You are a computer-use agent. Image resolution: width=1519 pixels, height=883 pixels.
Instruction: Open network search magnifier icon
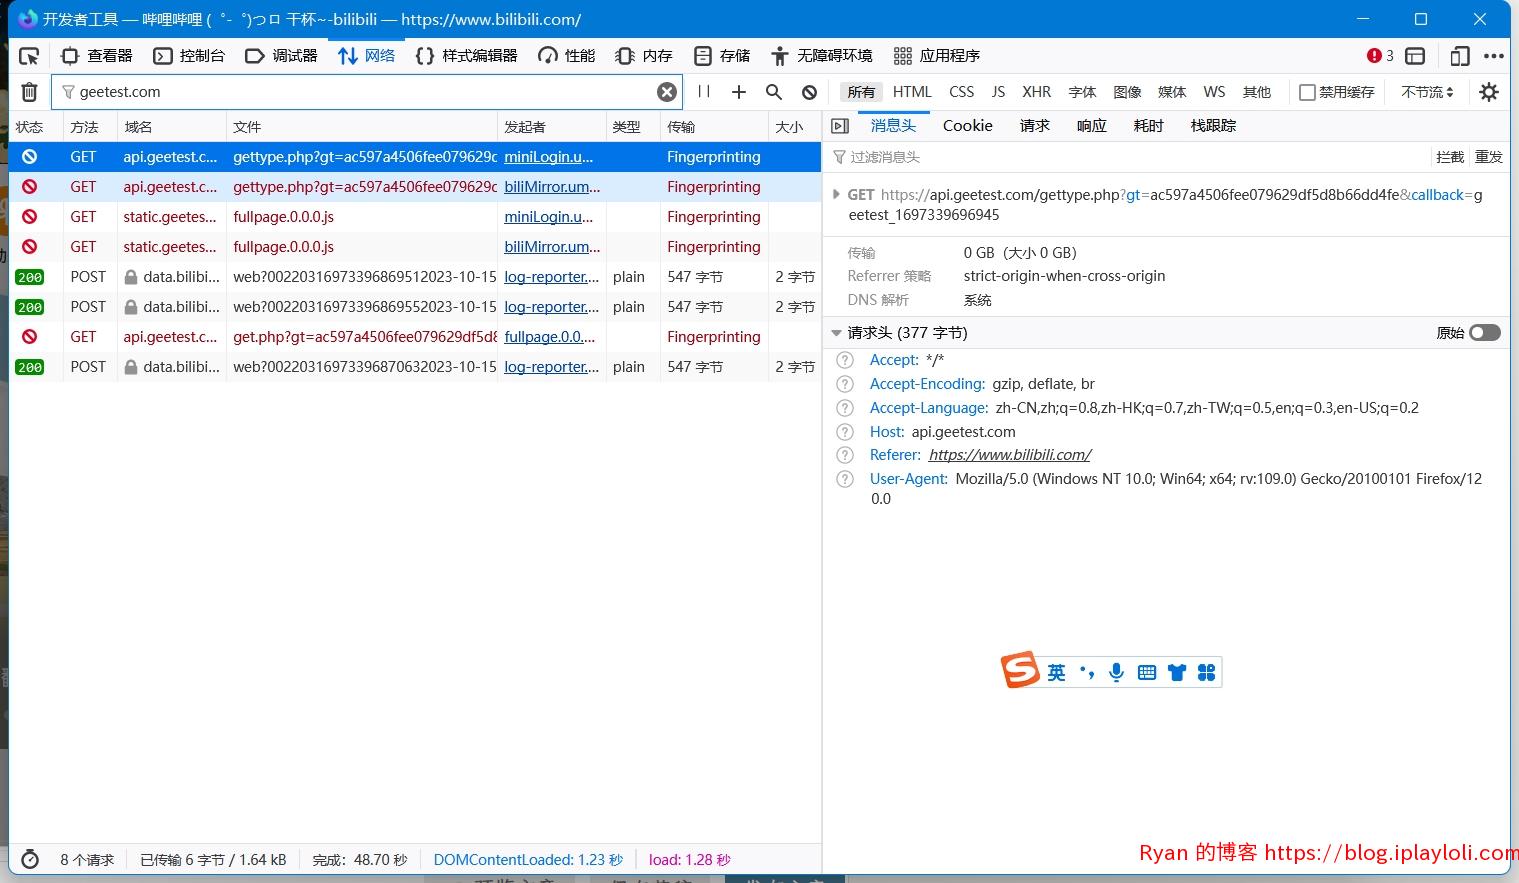point(774,92)
